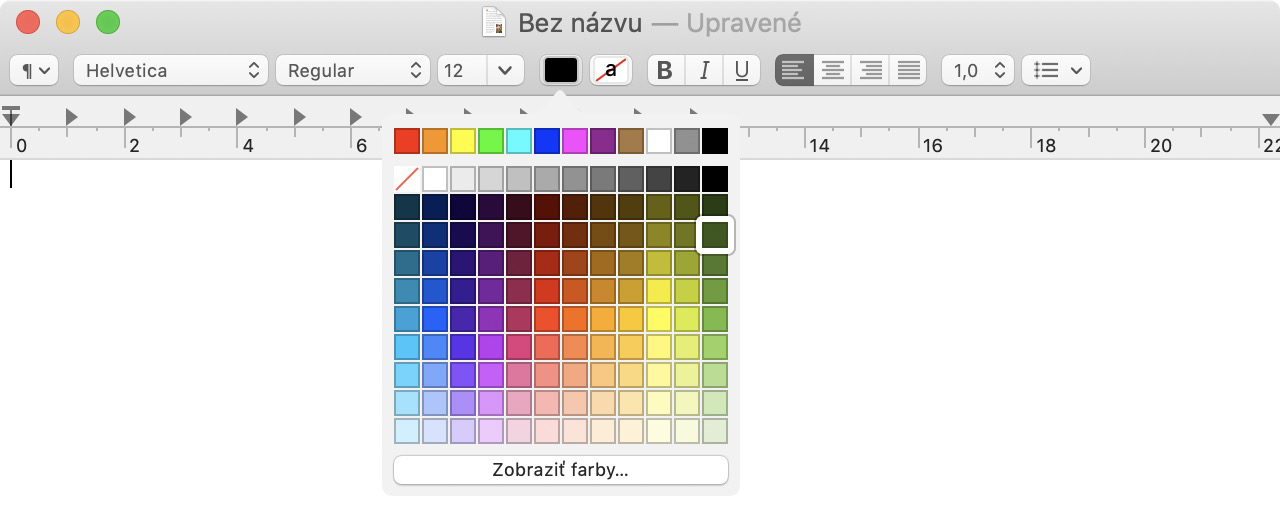The image size is (1280, 508).
Task: Pick the red swatch in top row
Action: pos(407,141)
